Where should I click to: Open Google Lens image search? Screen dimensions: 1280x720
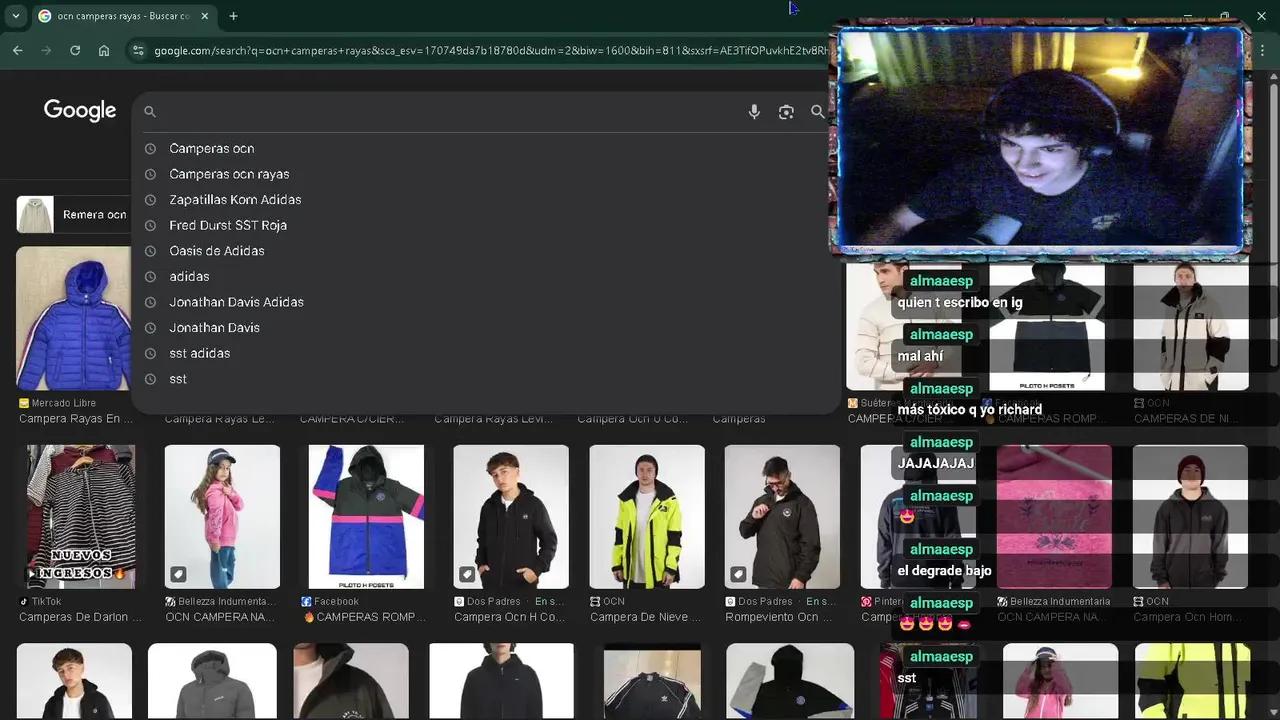(786, 112)
